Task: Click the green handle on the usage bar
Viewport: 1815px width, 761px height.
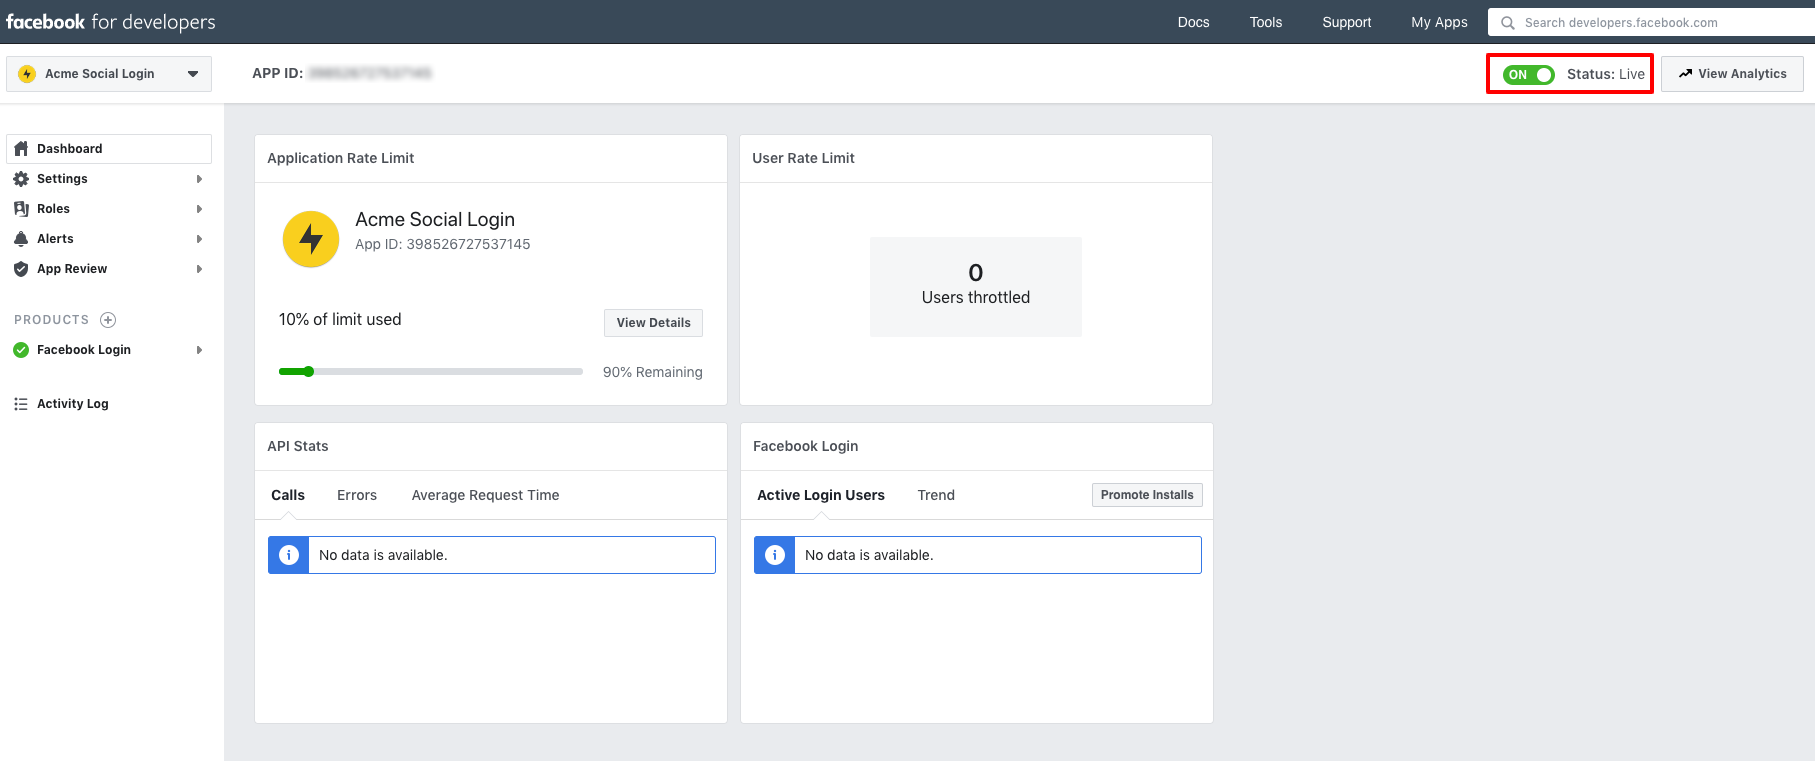Action: [309, 372]
